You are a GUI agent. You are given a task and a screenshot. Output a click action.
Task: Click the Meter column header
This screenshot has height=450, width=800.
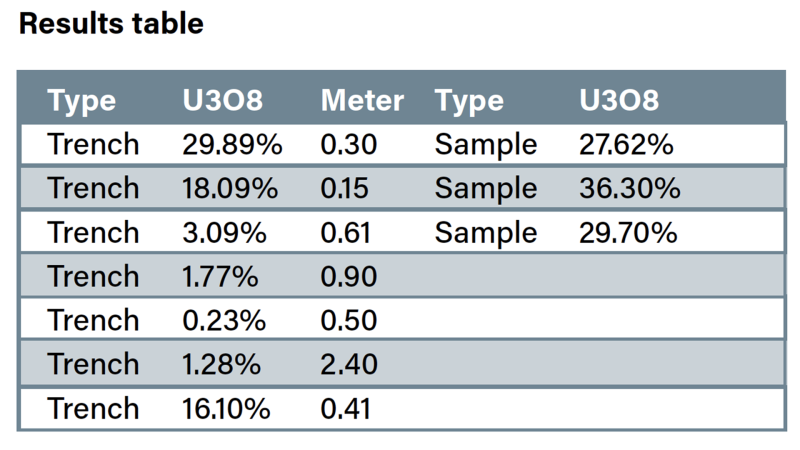click(x=362, y=100)
